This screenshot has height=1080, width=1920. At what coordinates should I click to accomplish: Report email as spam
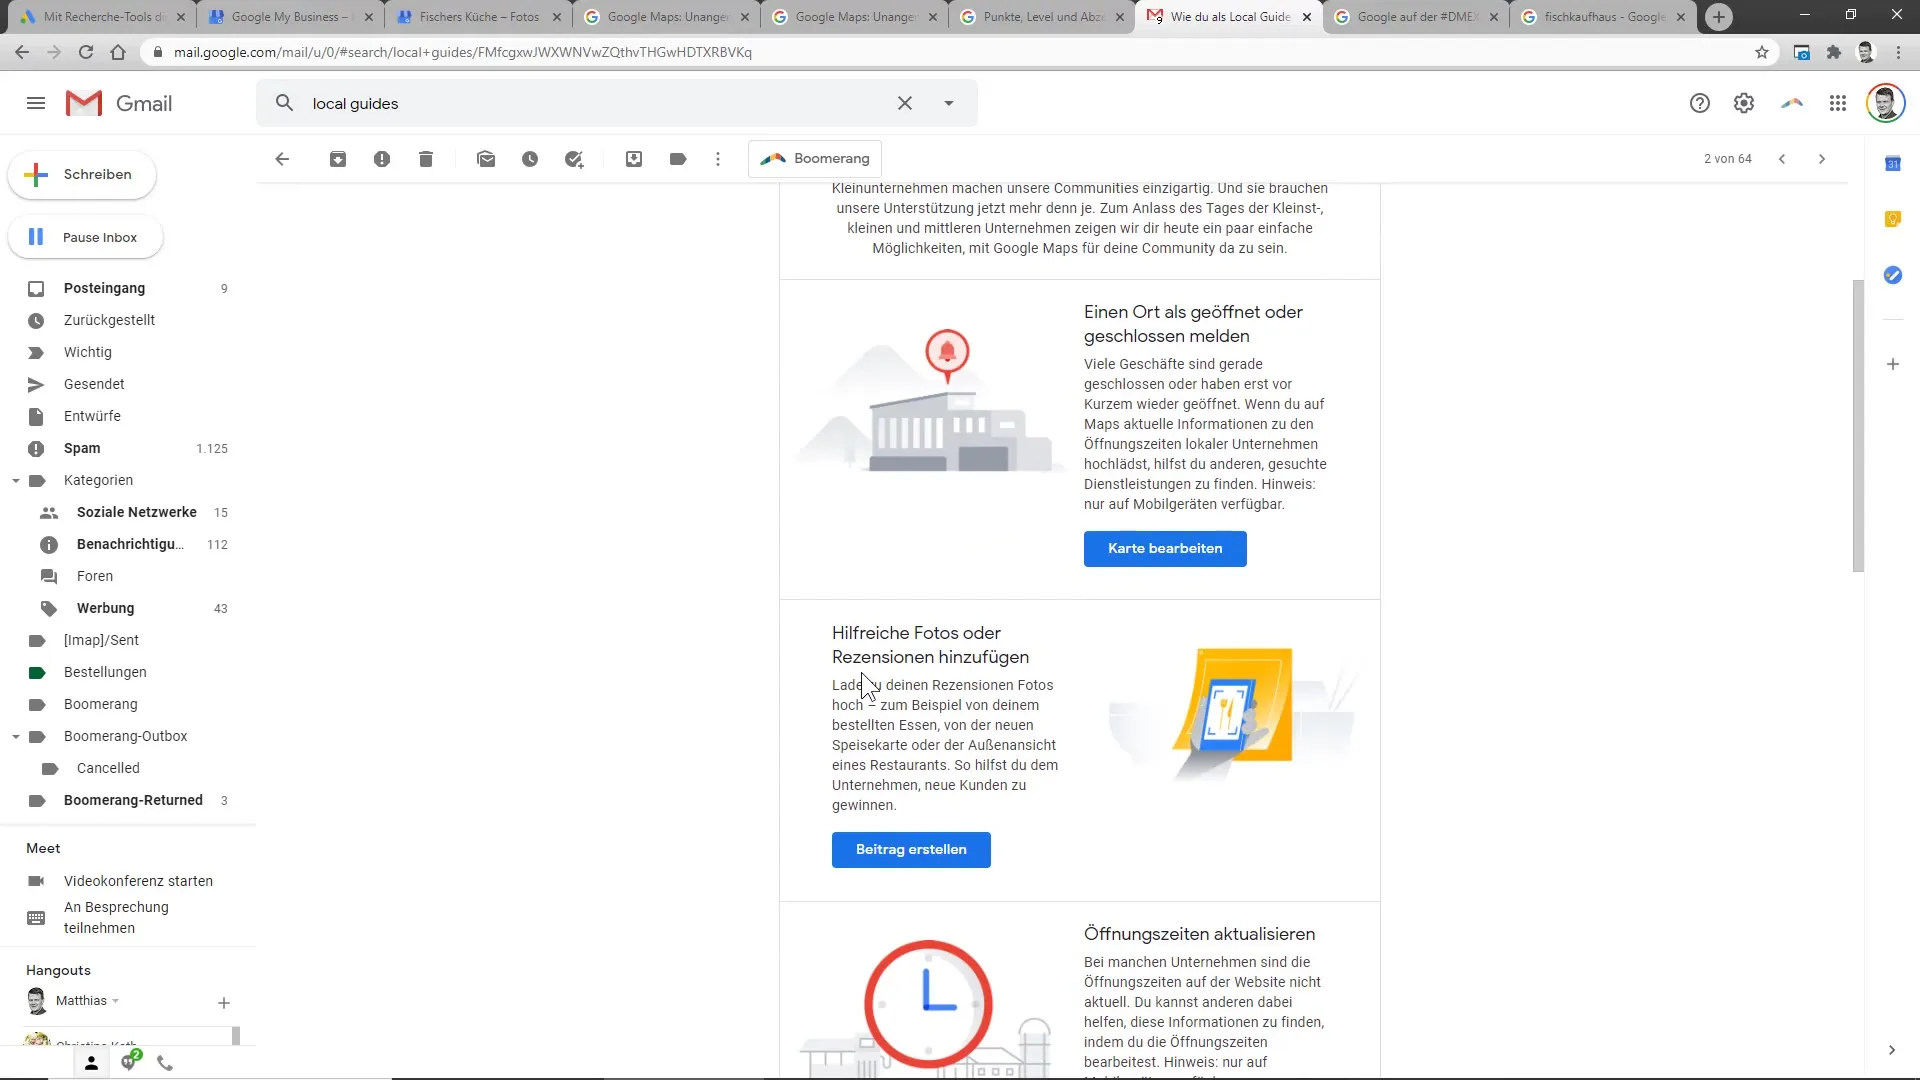pyautogui.click(x=382, y=159)
